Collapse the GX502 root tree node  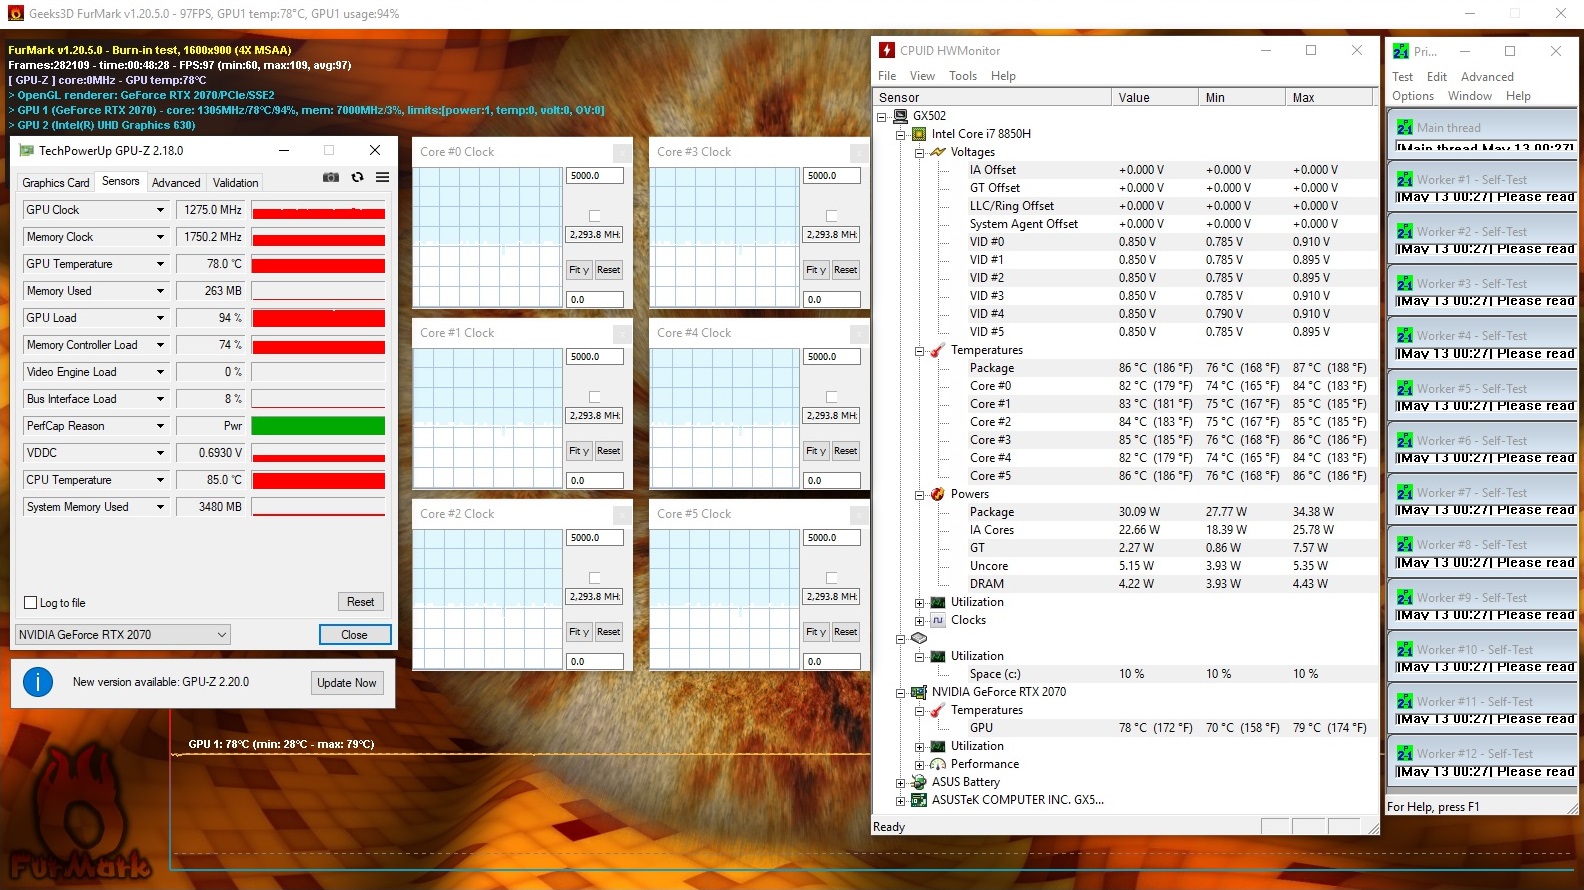pyautogui.click(x=881, y=116)
